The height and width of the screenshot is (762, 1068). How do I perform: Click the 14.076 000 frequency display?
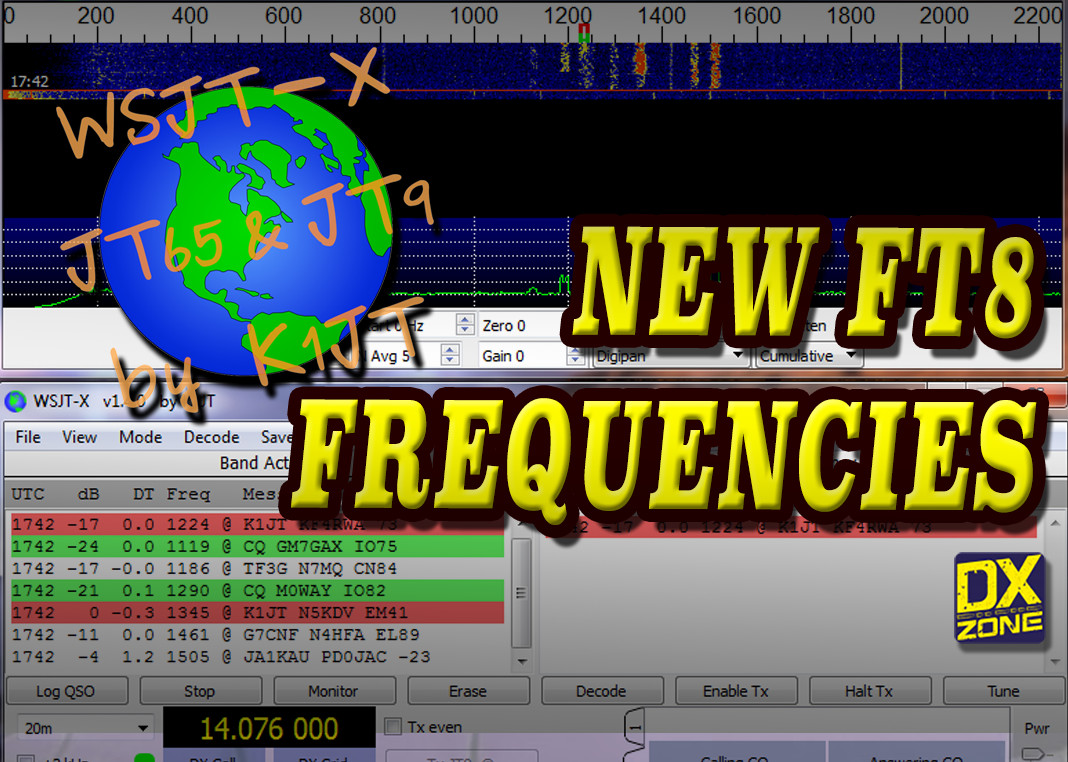(269, 728)
